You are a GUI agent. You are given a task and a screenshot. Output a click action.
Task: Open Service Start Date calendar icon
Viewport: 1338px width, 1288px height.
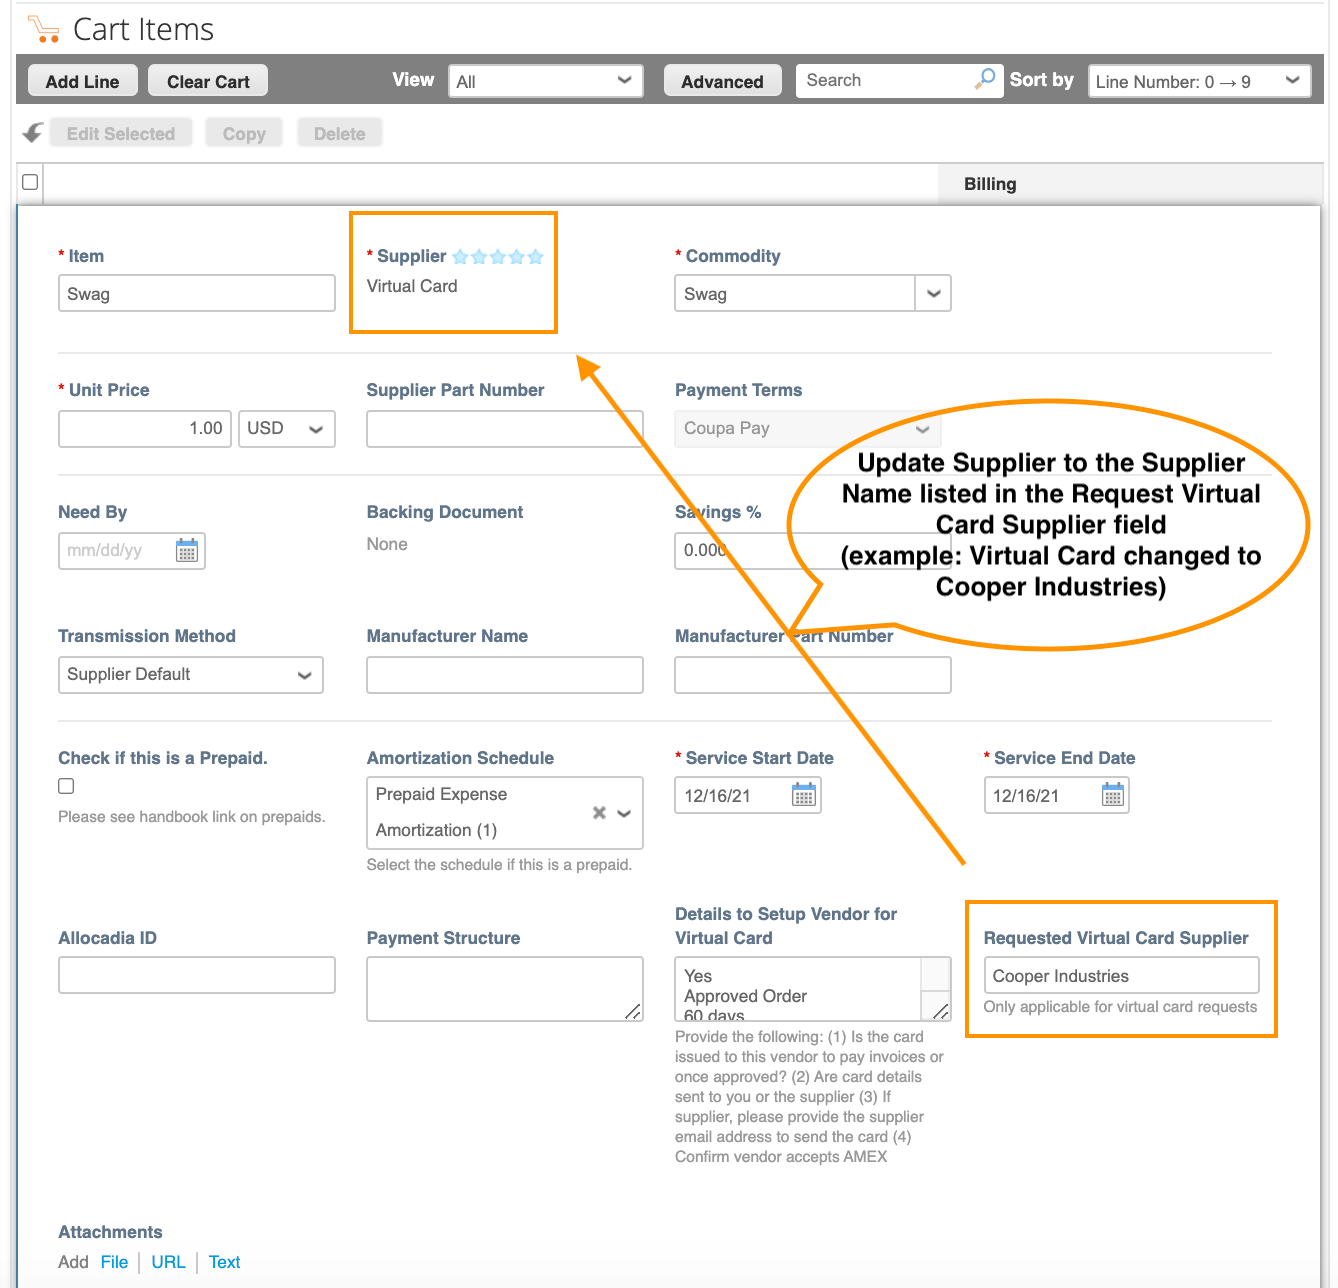click(803, 795)
